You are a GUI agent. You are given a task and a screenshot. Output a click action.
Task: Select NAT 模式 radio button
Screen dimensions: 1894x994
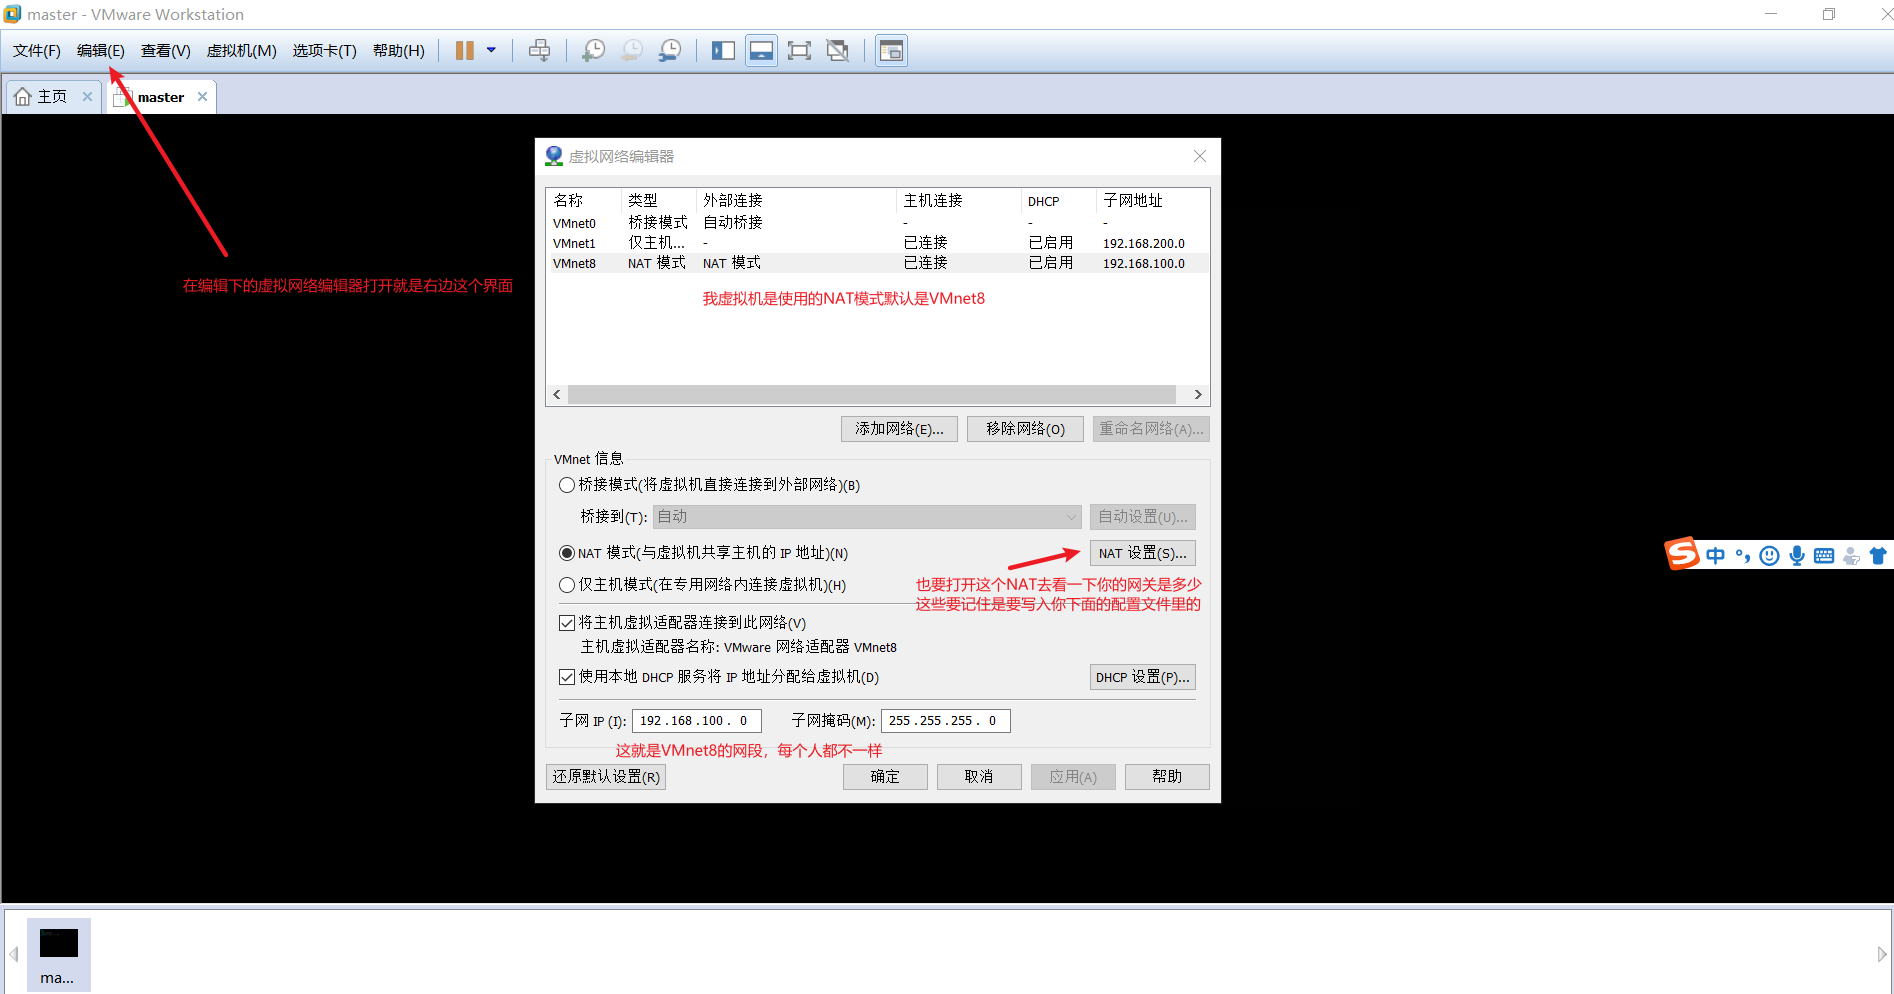point(567,553)
